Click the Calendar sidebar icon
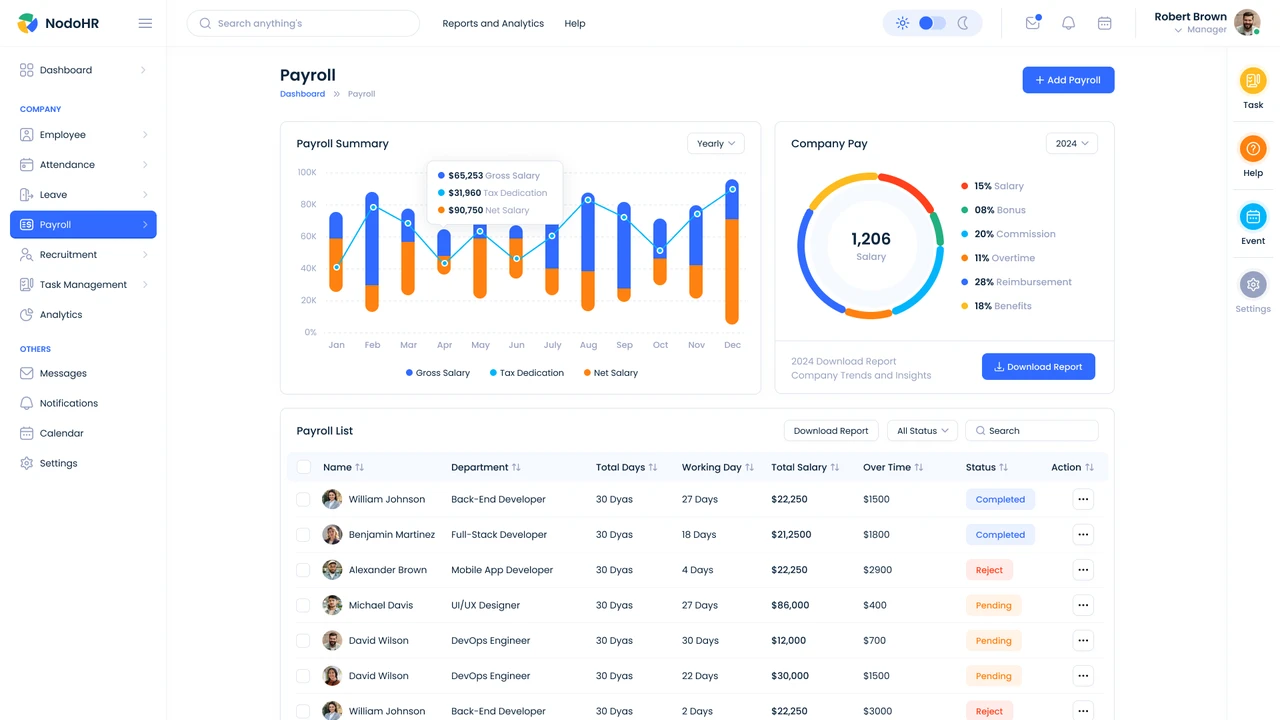Viewport: 1280px width, 720px height. coord(27,433)
